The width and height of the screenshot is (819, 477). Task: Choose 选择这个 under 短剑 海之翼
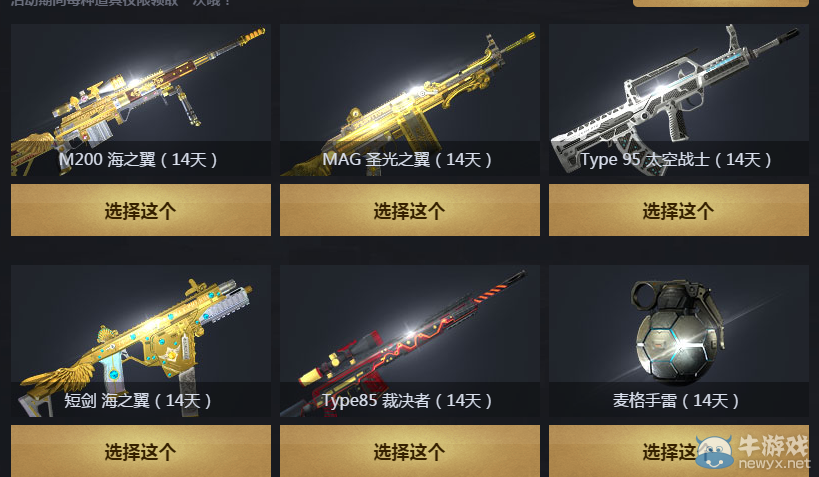141,451
